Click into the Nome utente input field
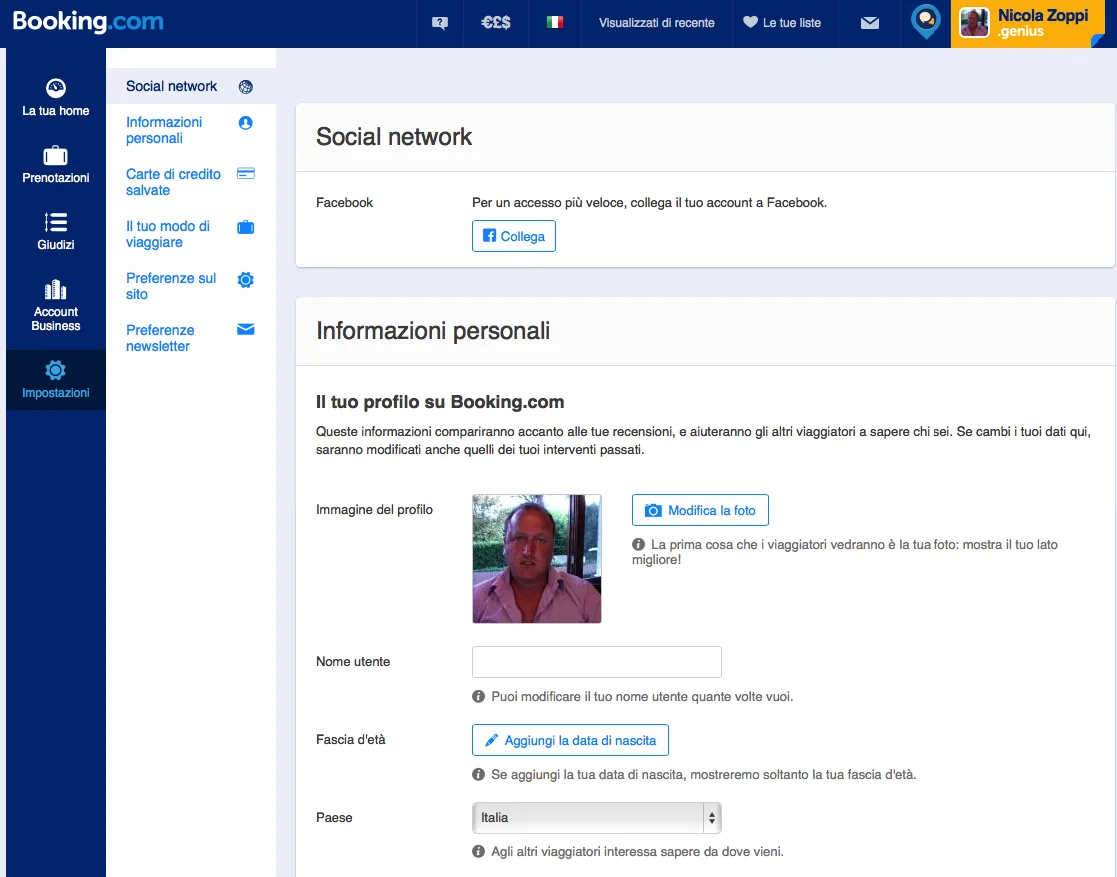 click(x=597, y=662)
